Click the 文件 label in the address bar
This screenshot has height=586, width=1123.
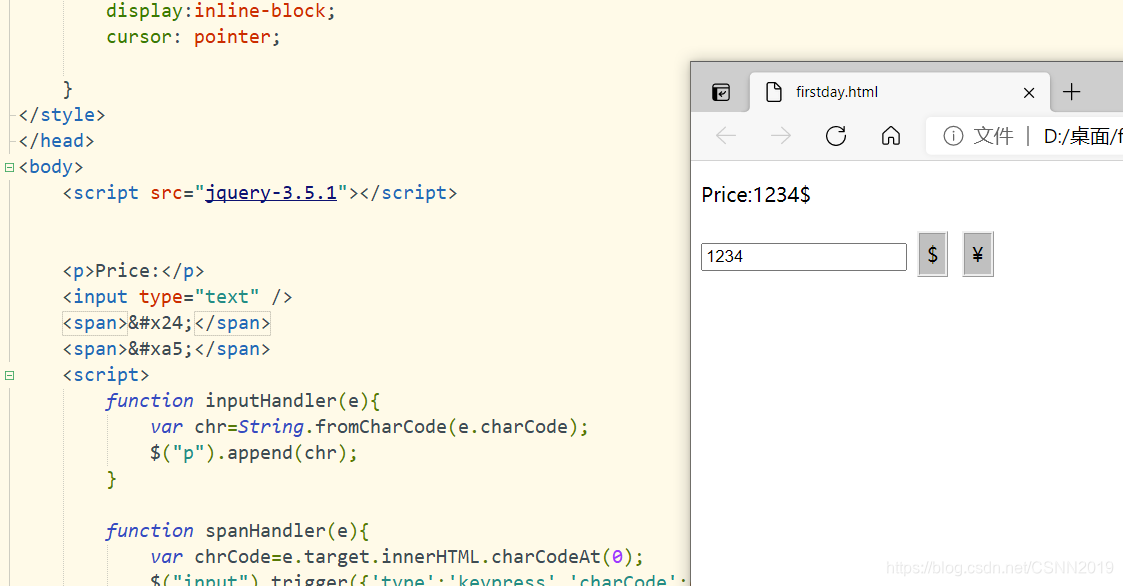[x=993, y=135]
